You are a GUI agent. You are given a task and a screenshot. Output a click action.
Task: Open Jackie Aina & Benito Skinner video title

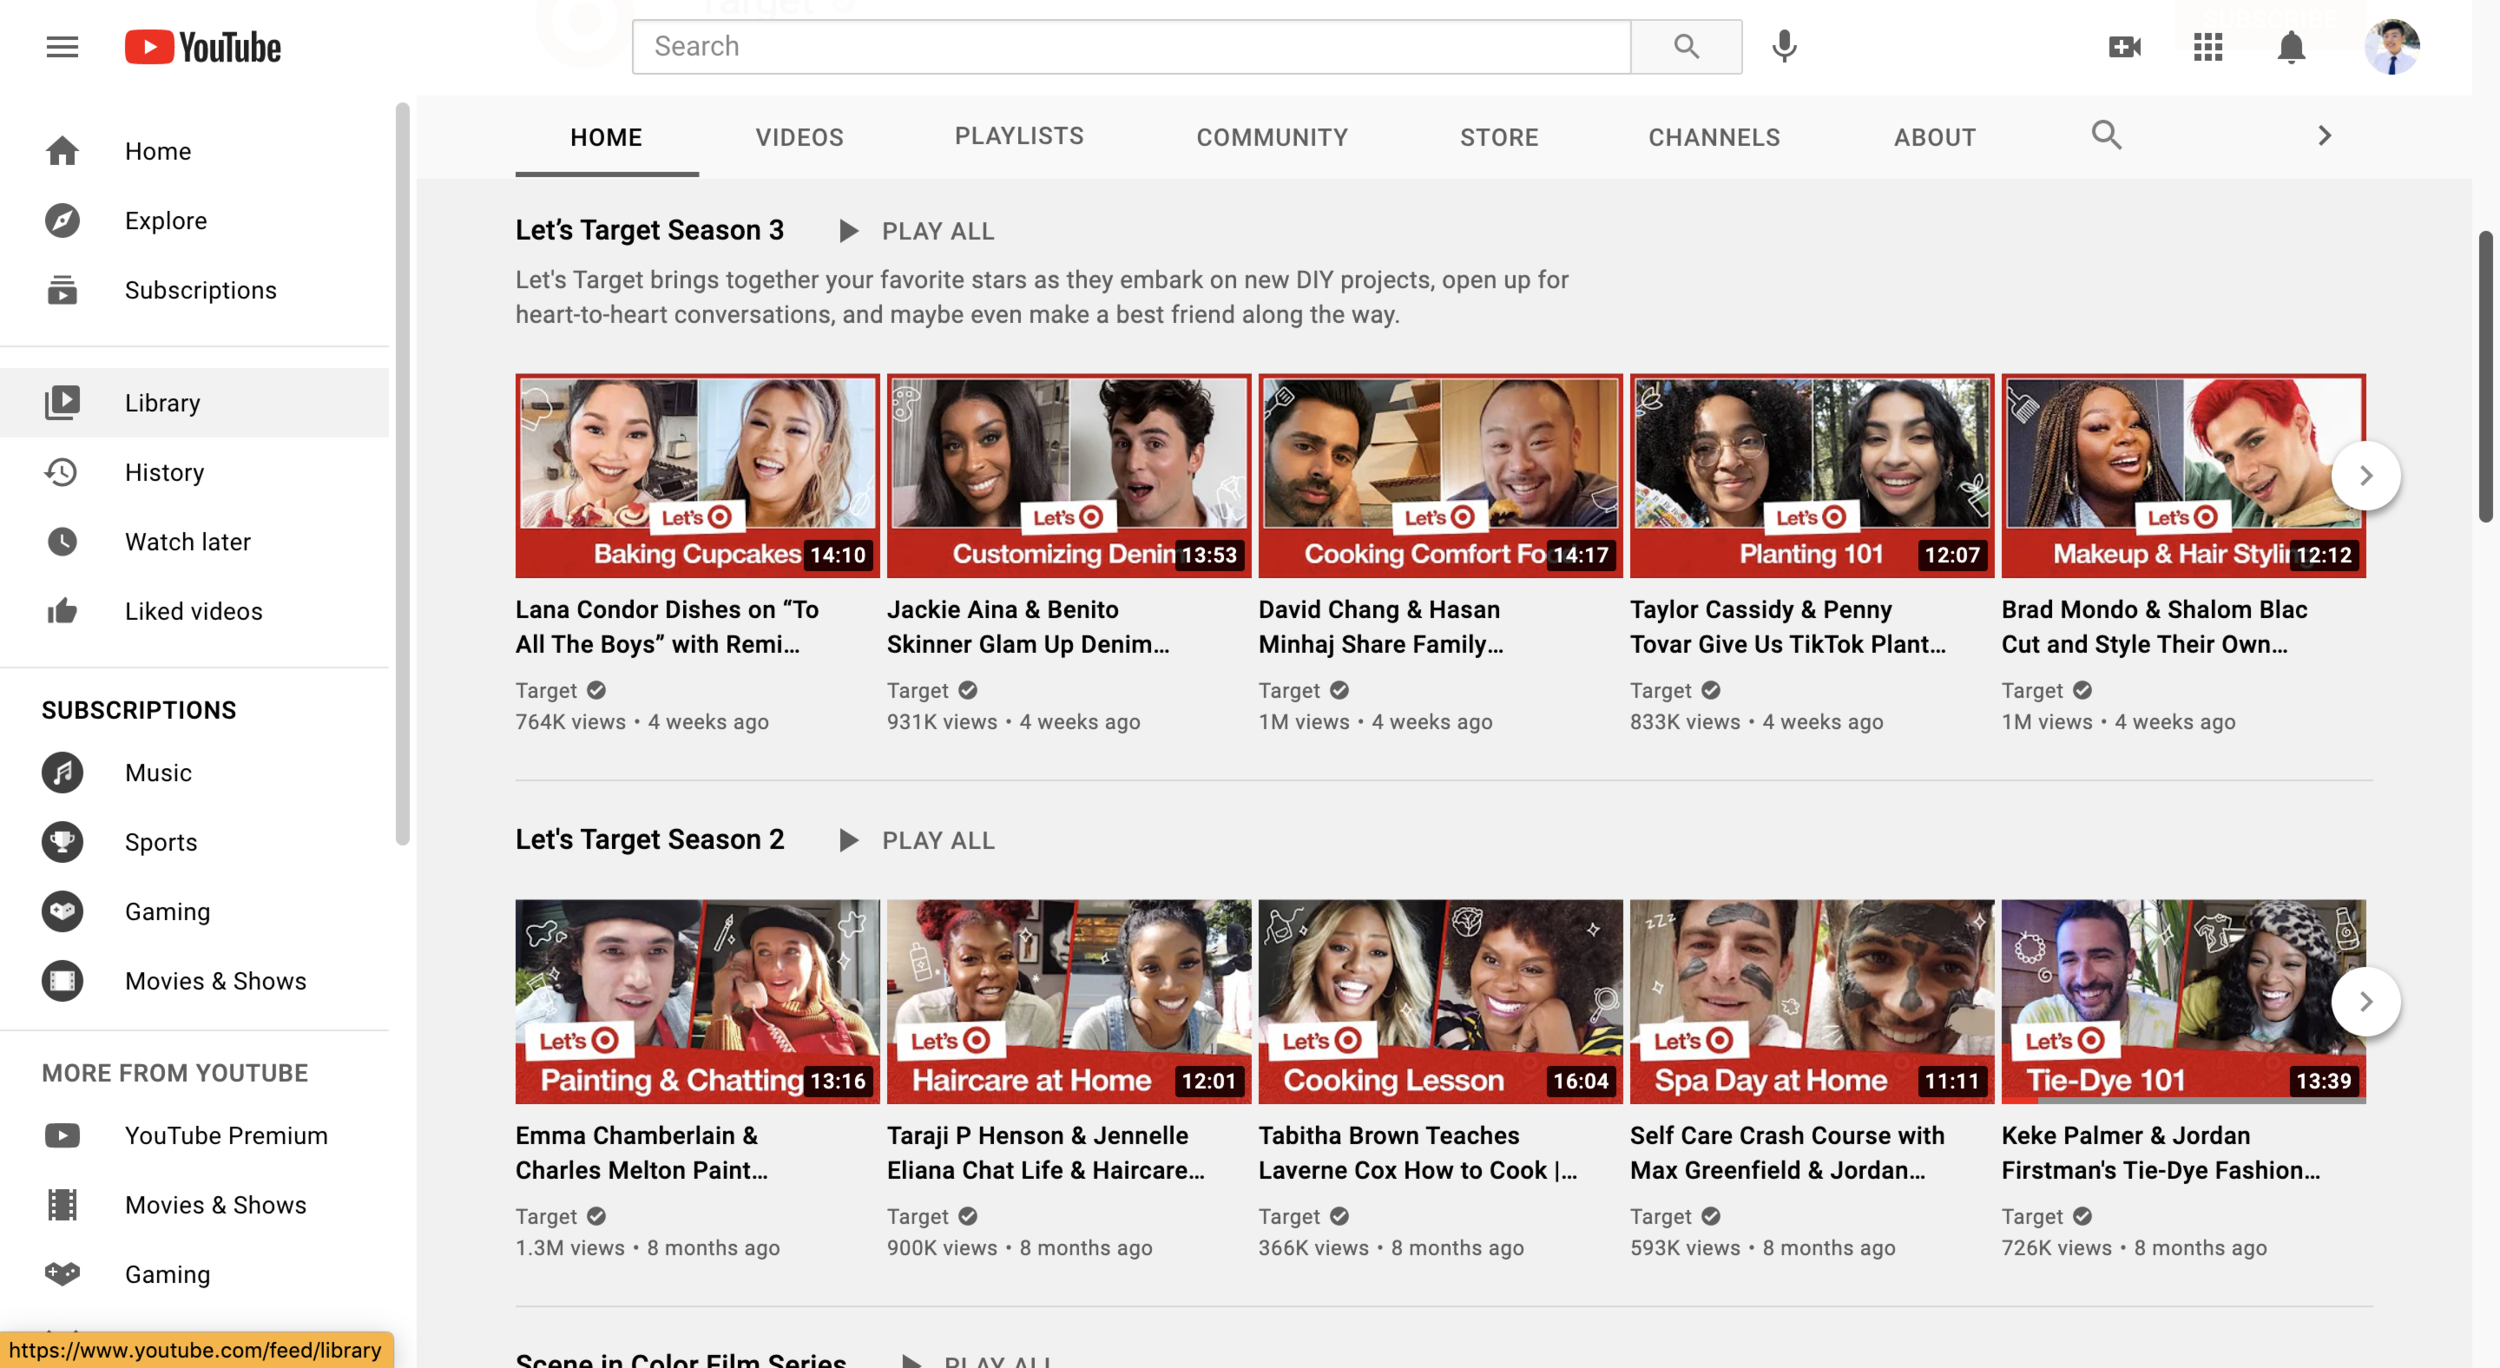pos(1028,627)
